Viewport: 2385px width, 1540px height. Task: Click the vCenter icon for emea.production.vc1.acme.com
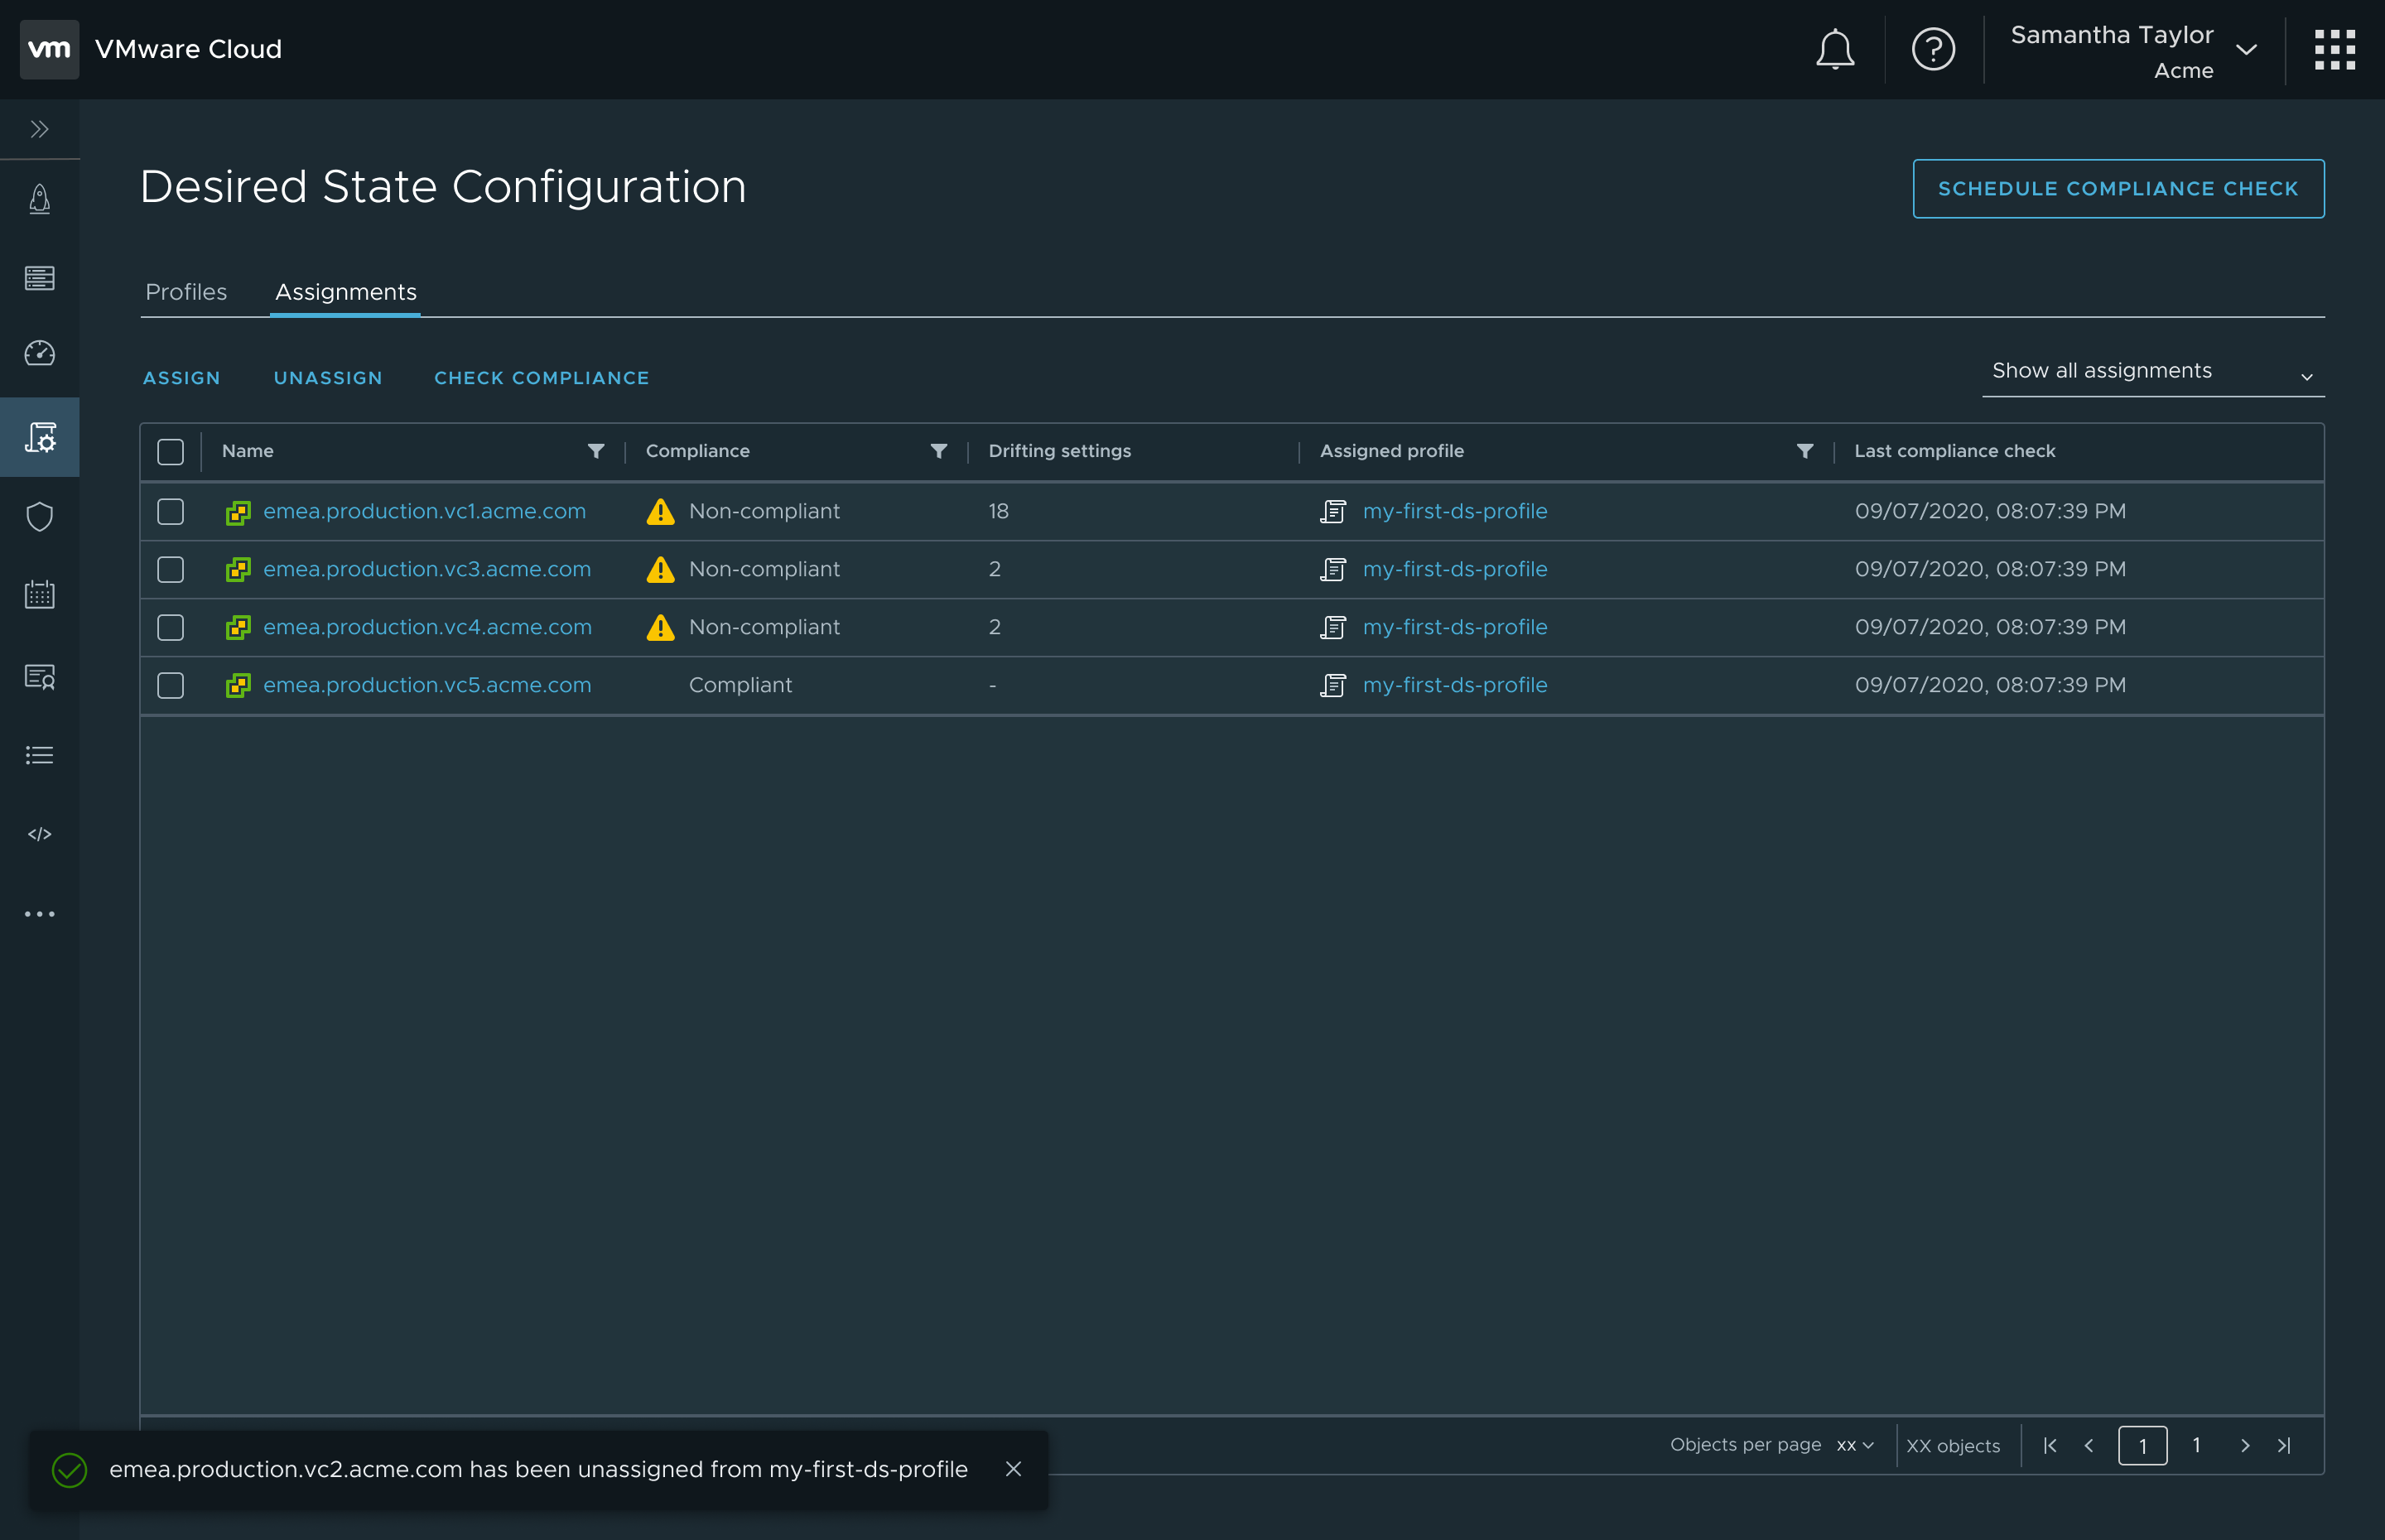[x=238, y=512]
